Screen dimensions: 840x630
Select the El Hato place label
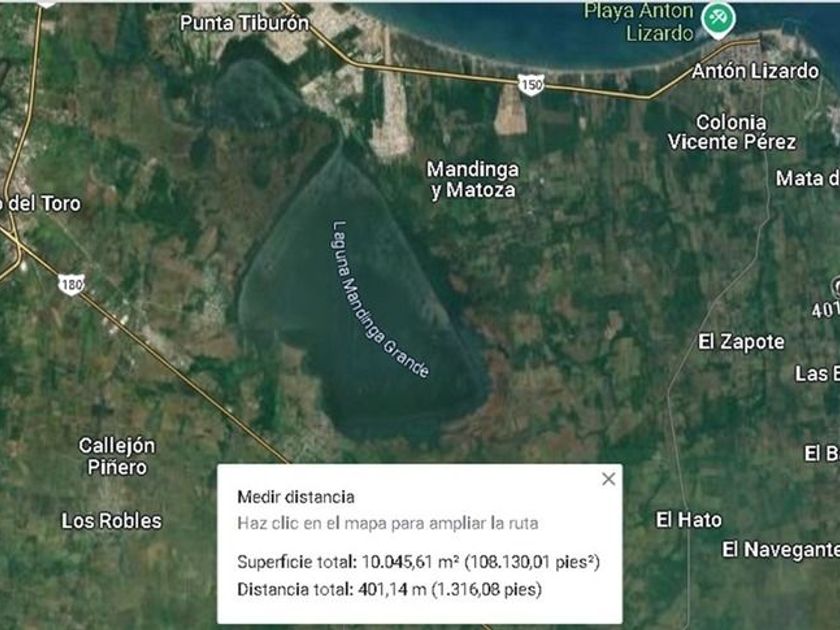(689, 520)
